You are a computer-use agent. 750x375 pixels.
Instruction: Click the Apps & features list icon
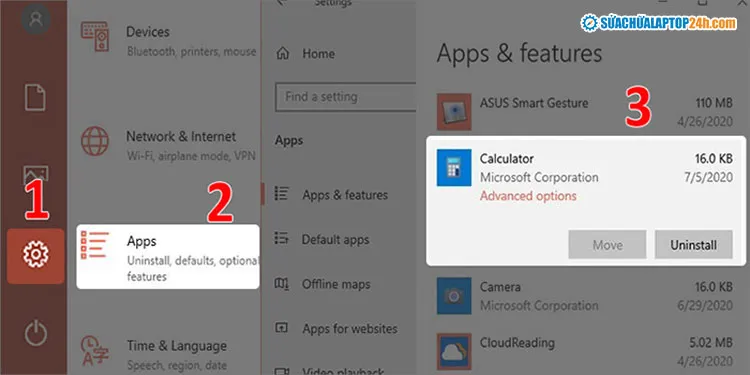coord(281,193)
